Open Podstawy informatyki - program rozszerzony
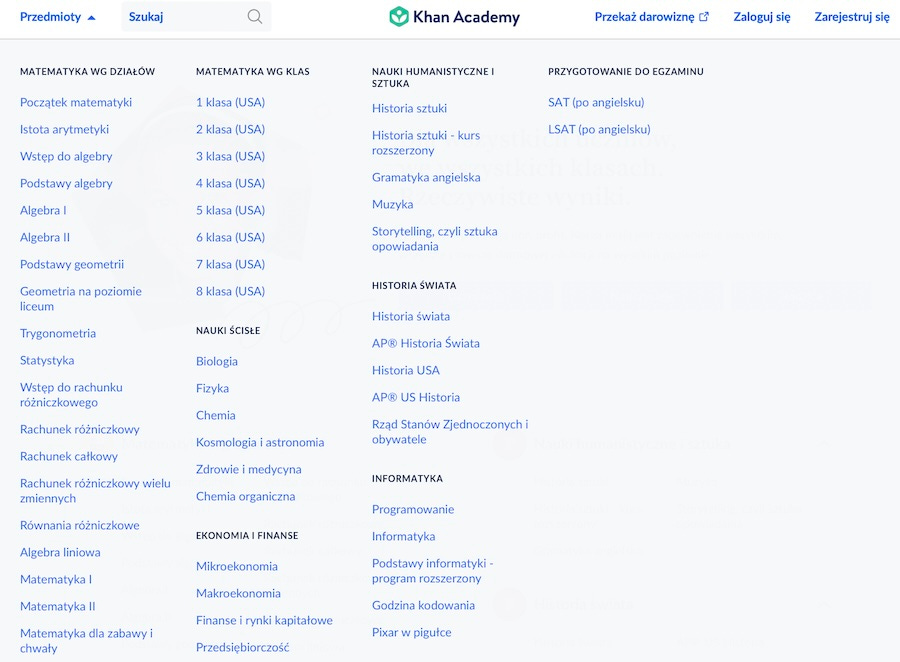 433,570
